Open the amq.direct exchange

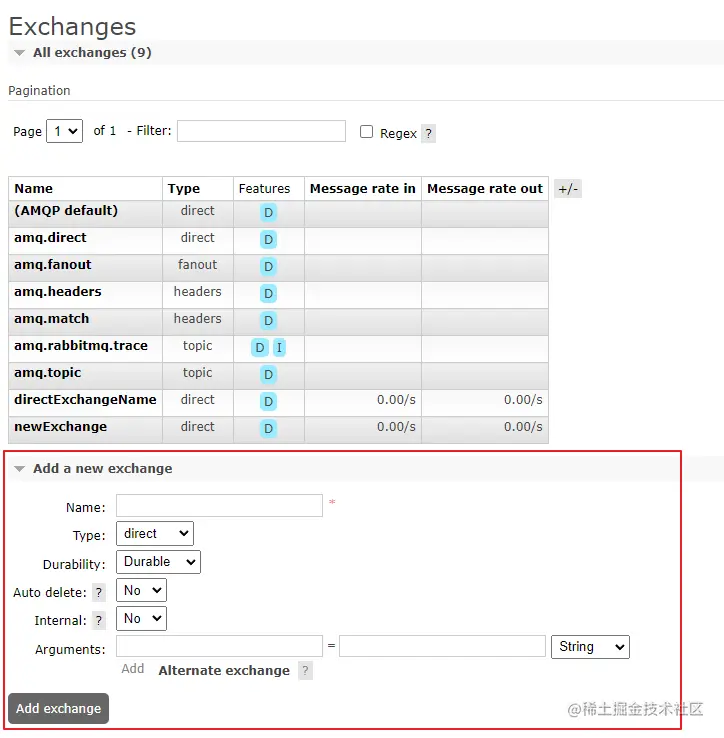pyautogui.click(x=50, y=237)
